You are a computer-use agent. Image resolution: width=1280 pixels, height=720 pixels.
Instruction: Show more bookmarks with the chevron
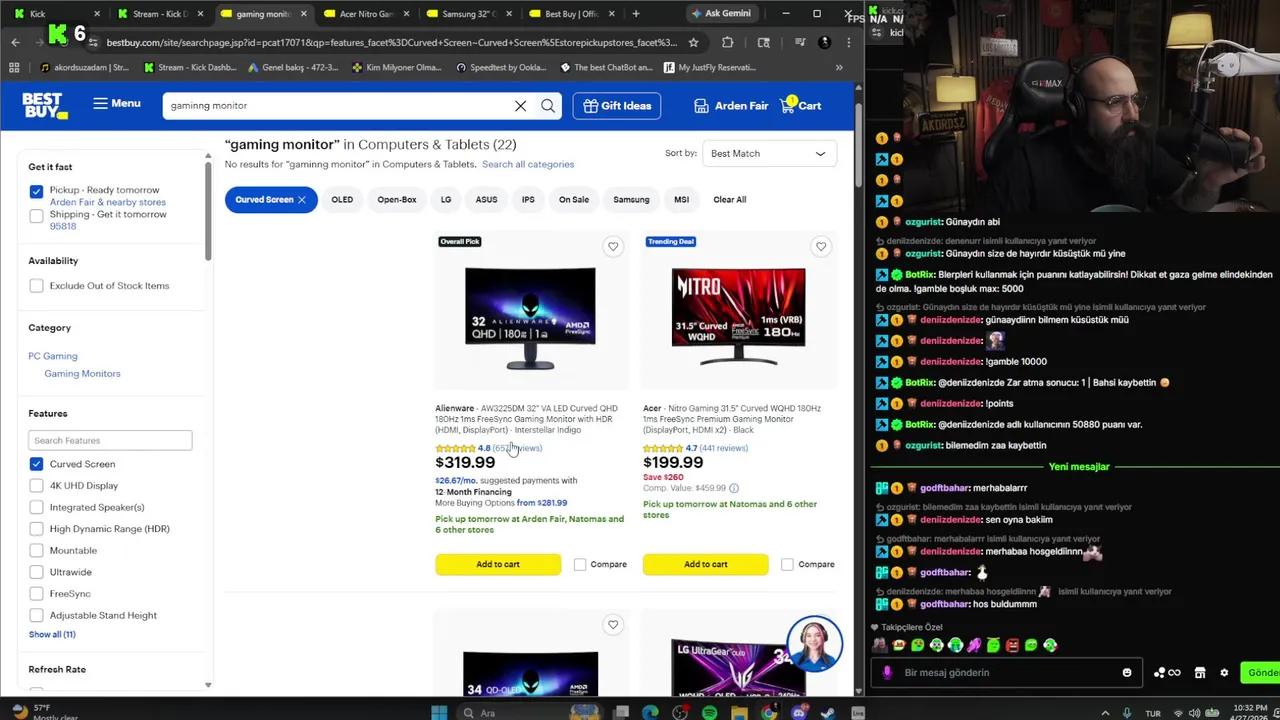click(838, 67)
